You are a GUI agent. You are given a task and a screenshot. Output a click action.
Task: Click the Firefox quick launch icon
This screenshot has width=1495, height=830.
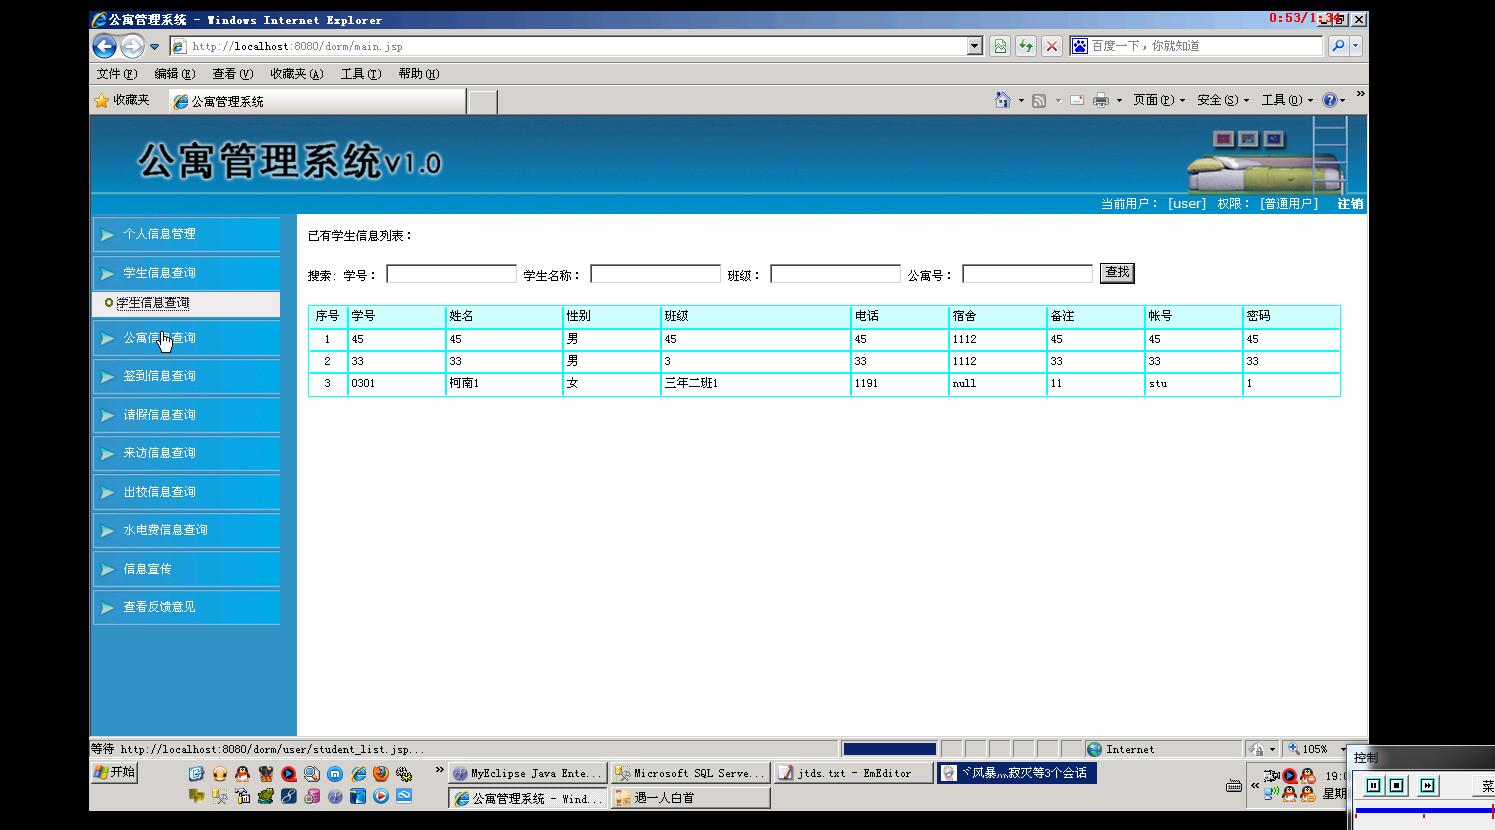[x=381, y=774]
